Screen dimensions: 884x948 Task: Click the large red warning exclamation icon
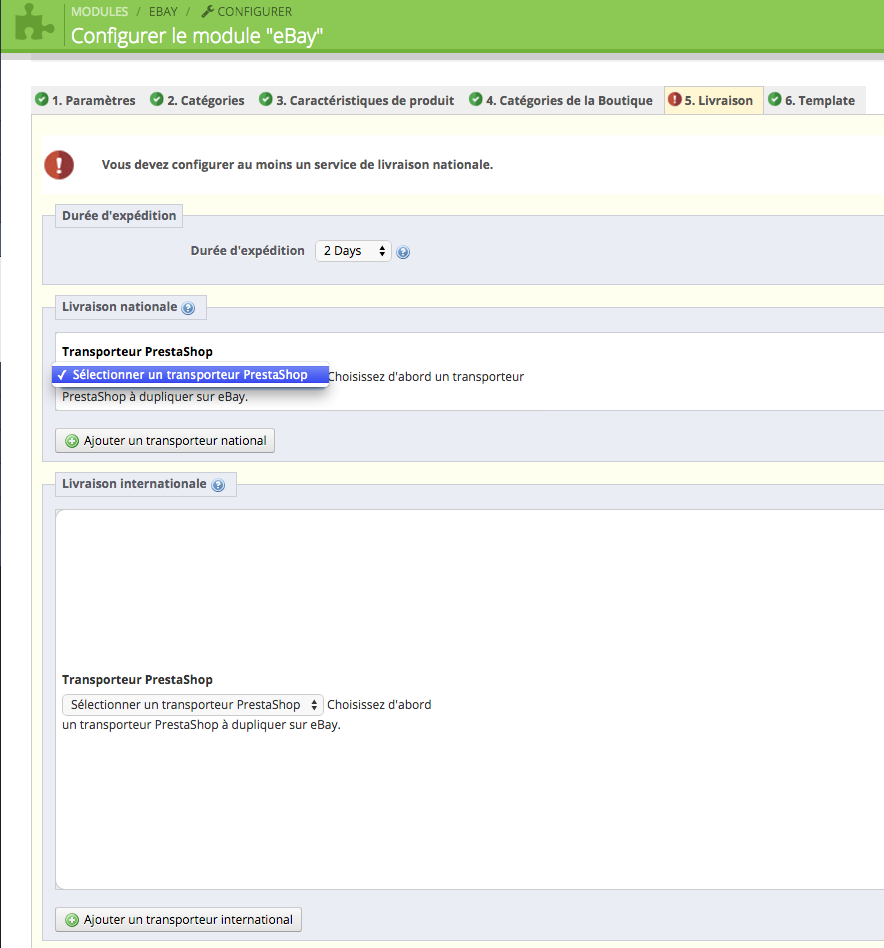pyautogui.click(x=59, y=164)
